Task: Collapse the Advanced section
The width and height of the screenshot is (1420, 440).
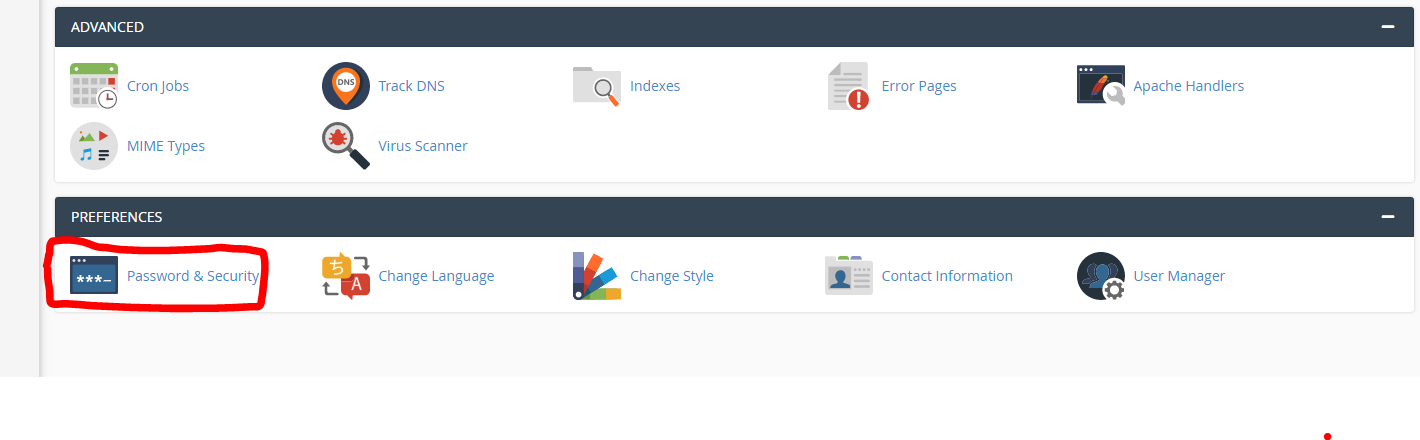Action: point(1387,27)
